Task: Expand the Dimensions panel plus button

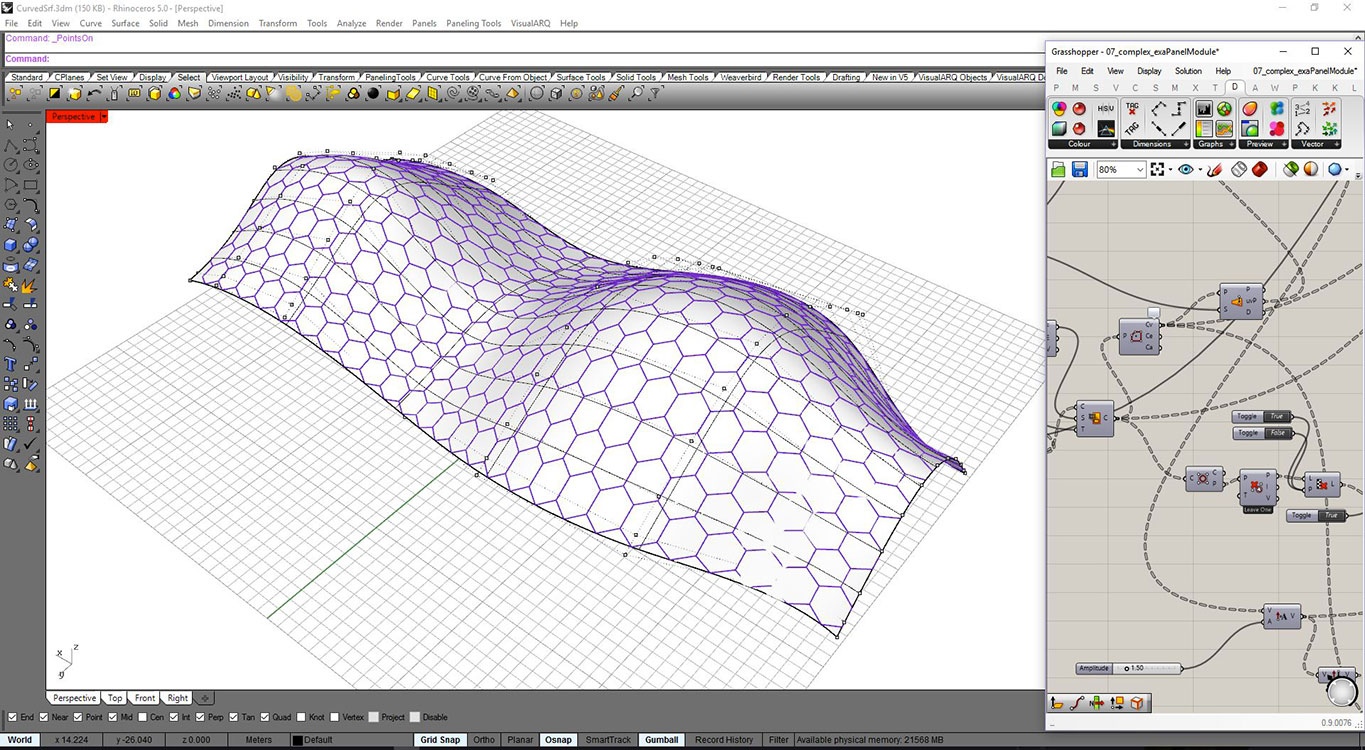Action: pyautogui.click(x=1187, y=144)
